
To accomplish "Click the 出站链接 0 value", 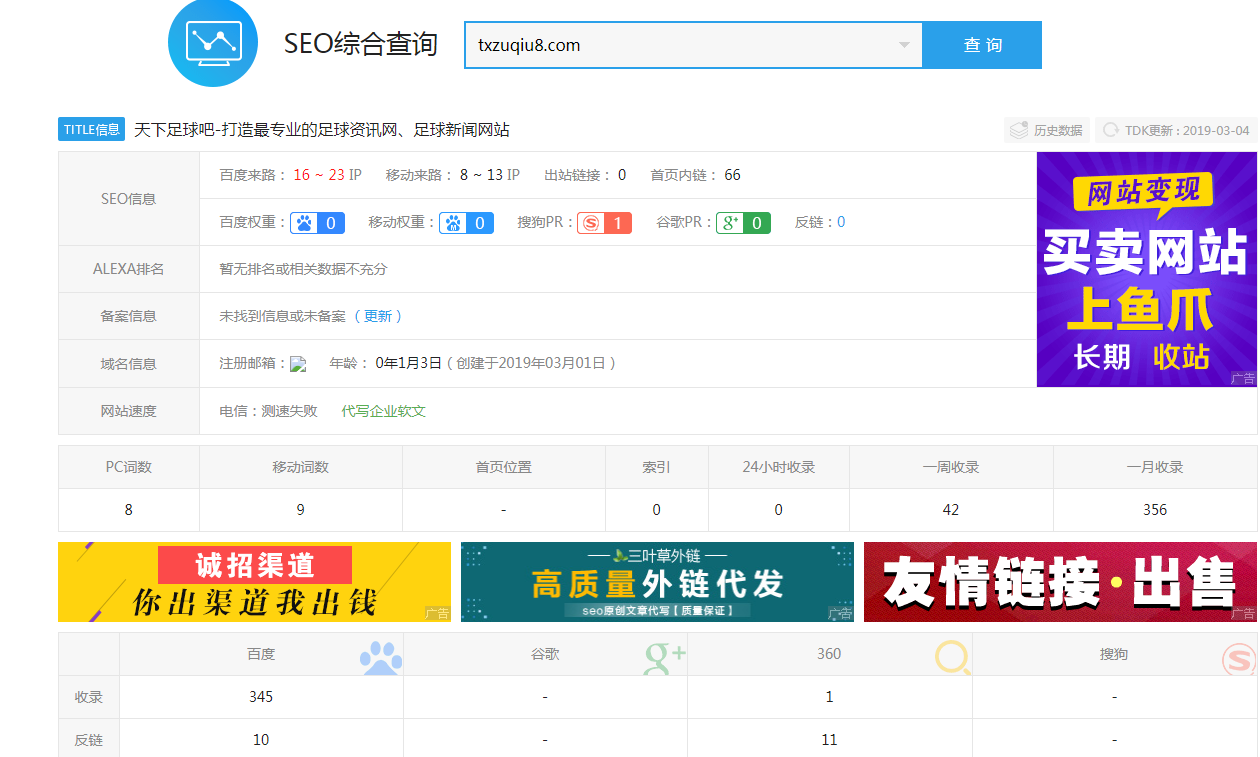I will point(622,175).
